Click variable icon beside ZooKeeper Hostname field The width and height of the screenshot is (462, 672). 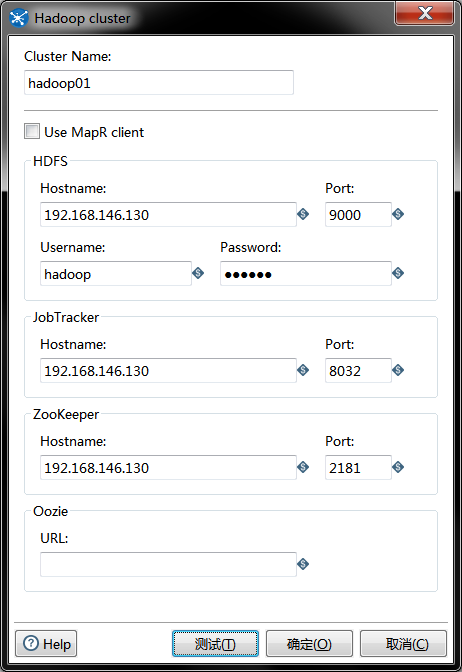pos(303,467)
